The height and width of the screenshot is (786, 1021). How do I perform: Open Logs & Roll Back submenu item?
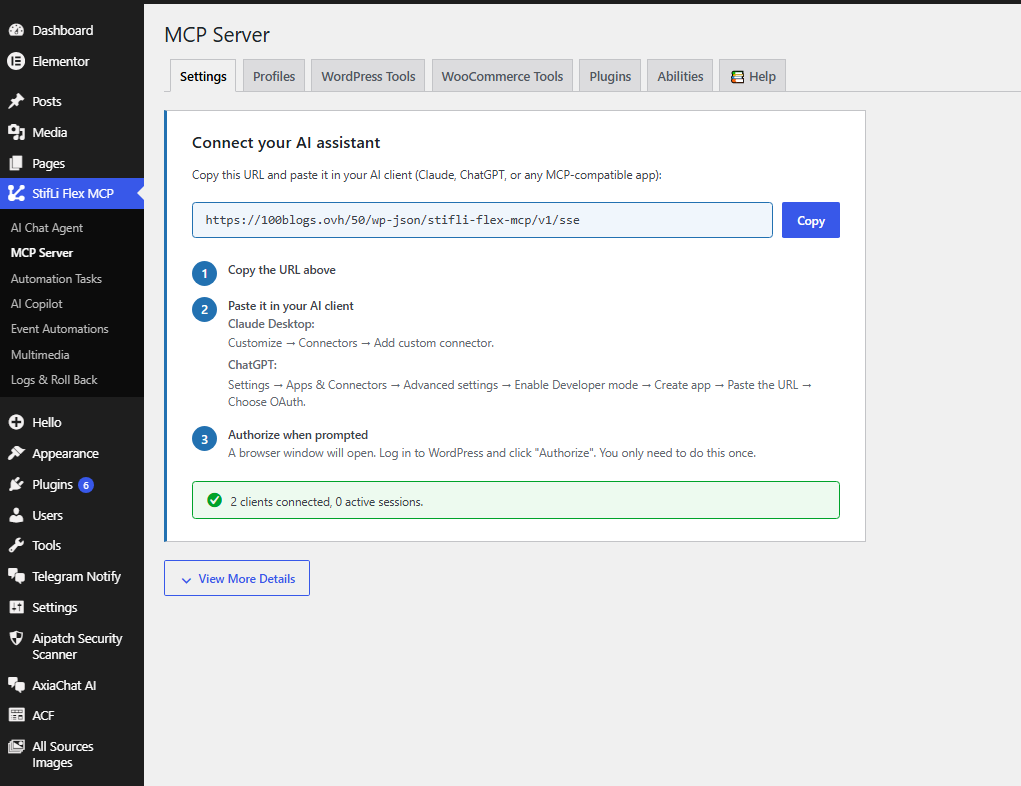point(54,380)
